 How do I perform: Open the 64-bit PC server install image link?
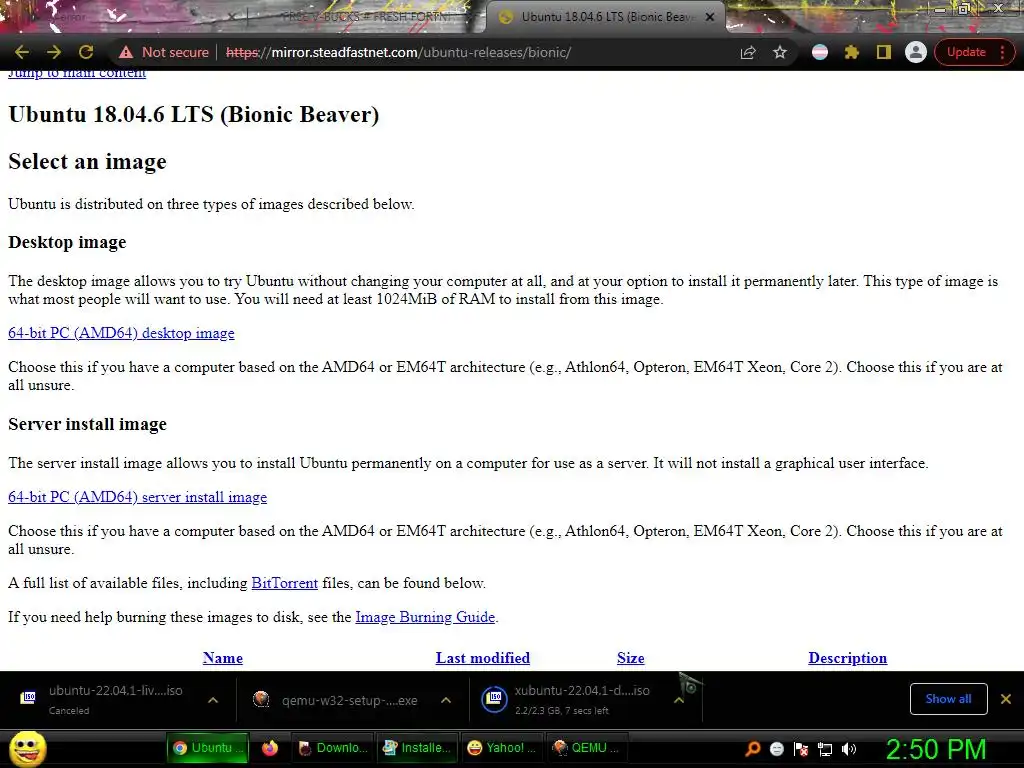pyautogui.click(x=138, y=497)
